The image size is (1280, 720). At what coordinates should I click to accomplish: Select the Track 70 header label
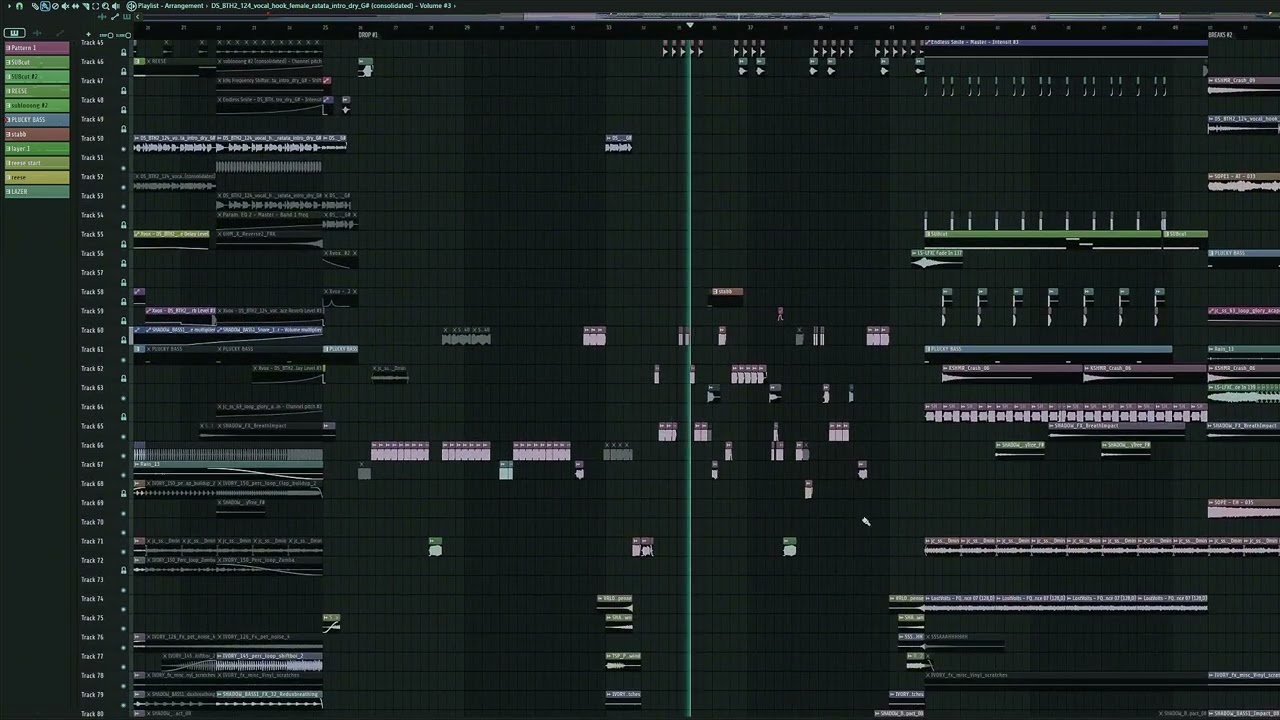pyautogui.click(x=92, y=522)
